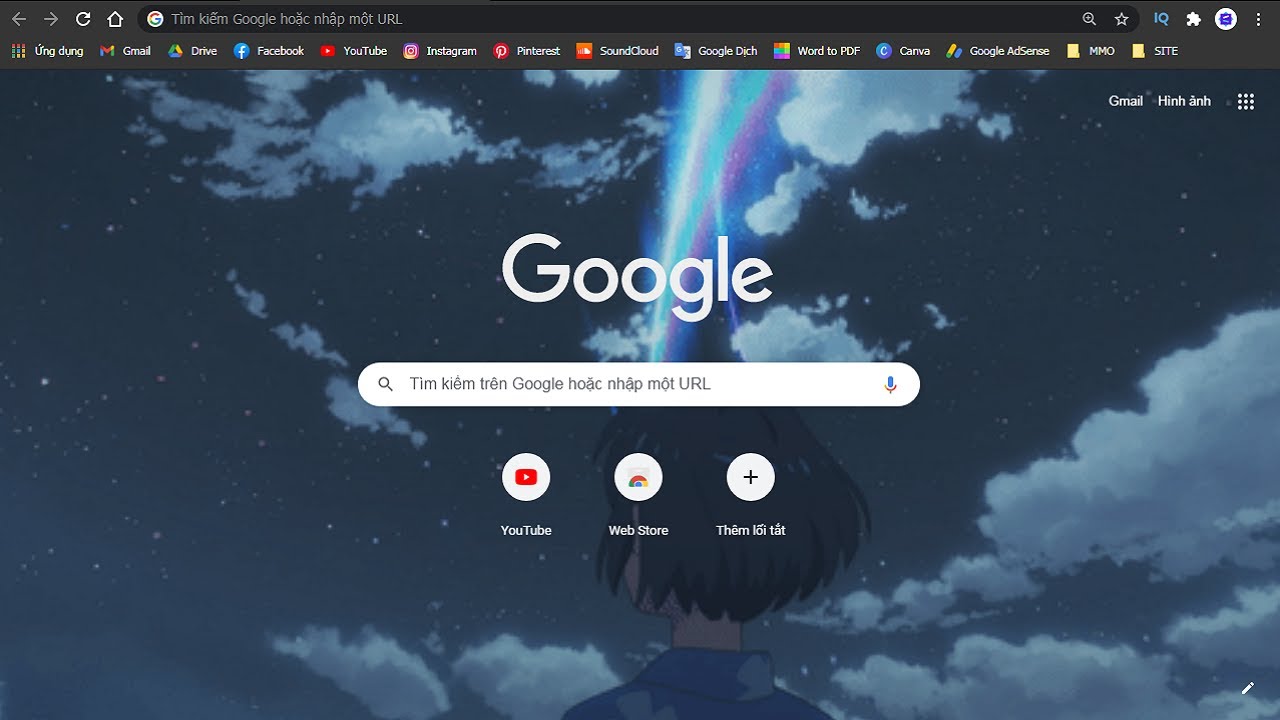Image resolution: width=1280 pixels, height=720 pixels.
Task: Open the Extensions puzzle piece menu
Action: point(1193,19)
